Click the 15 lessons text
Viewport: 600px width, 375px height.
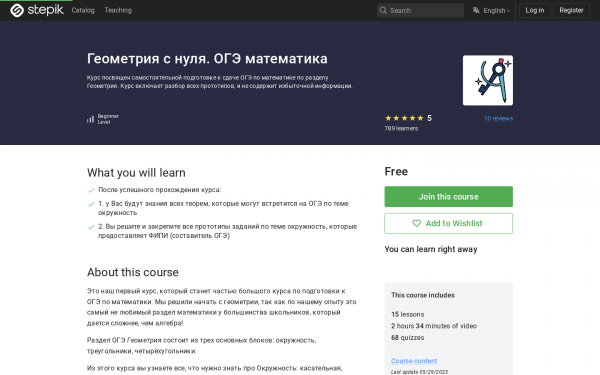[408, 314]
